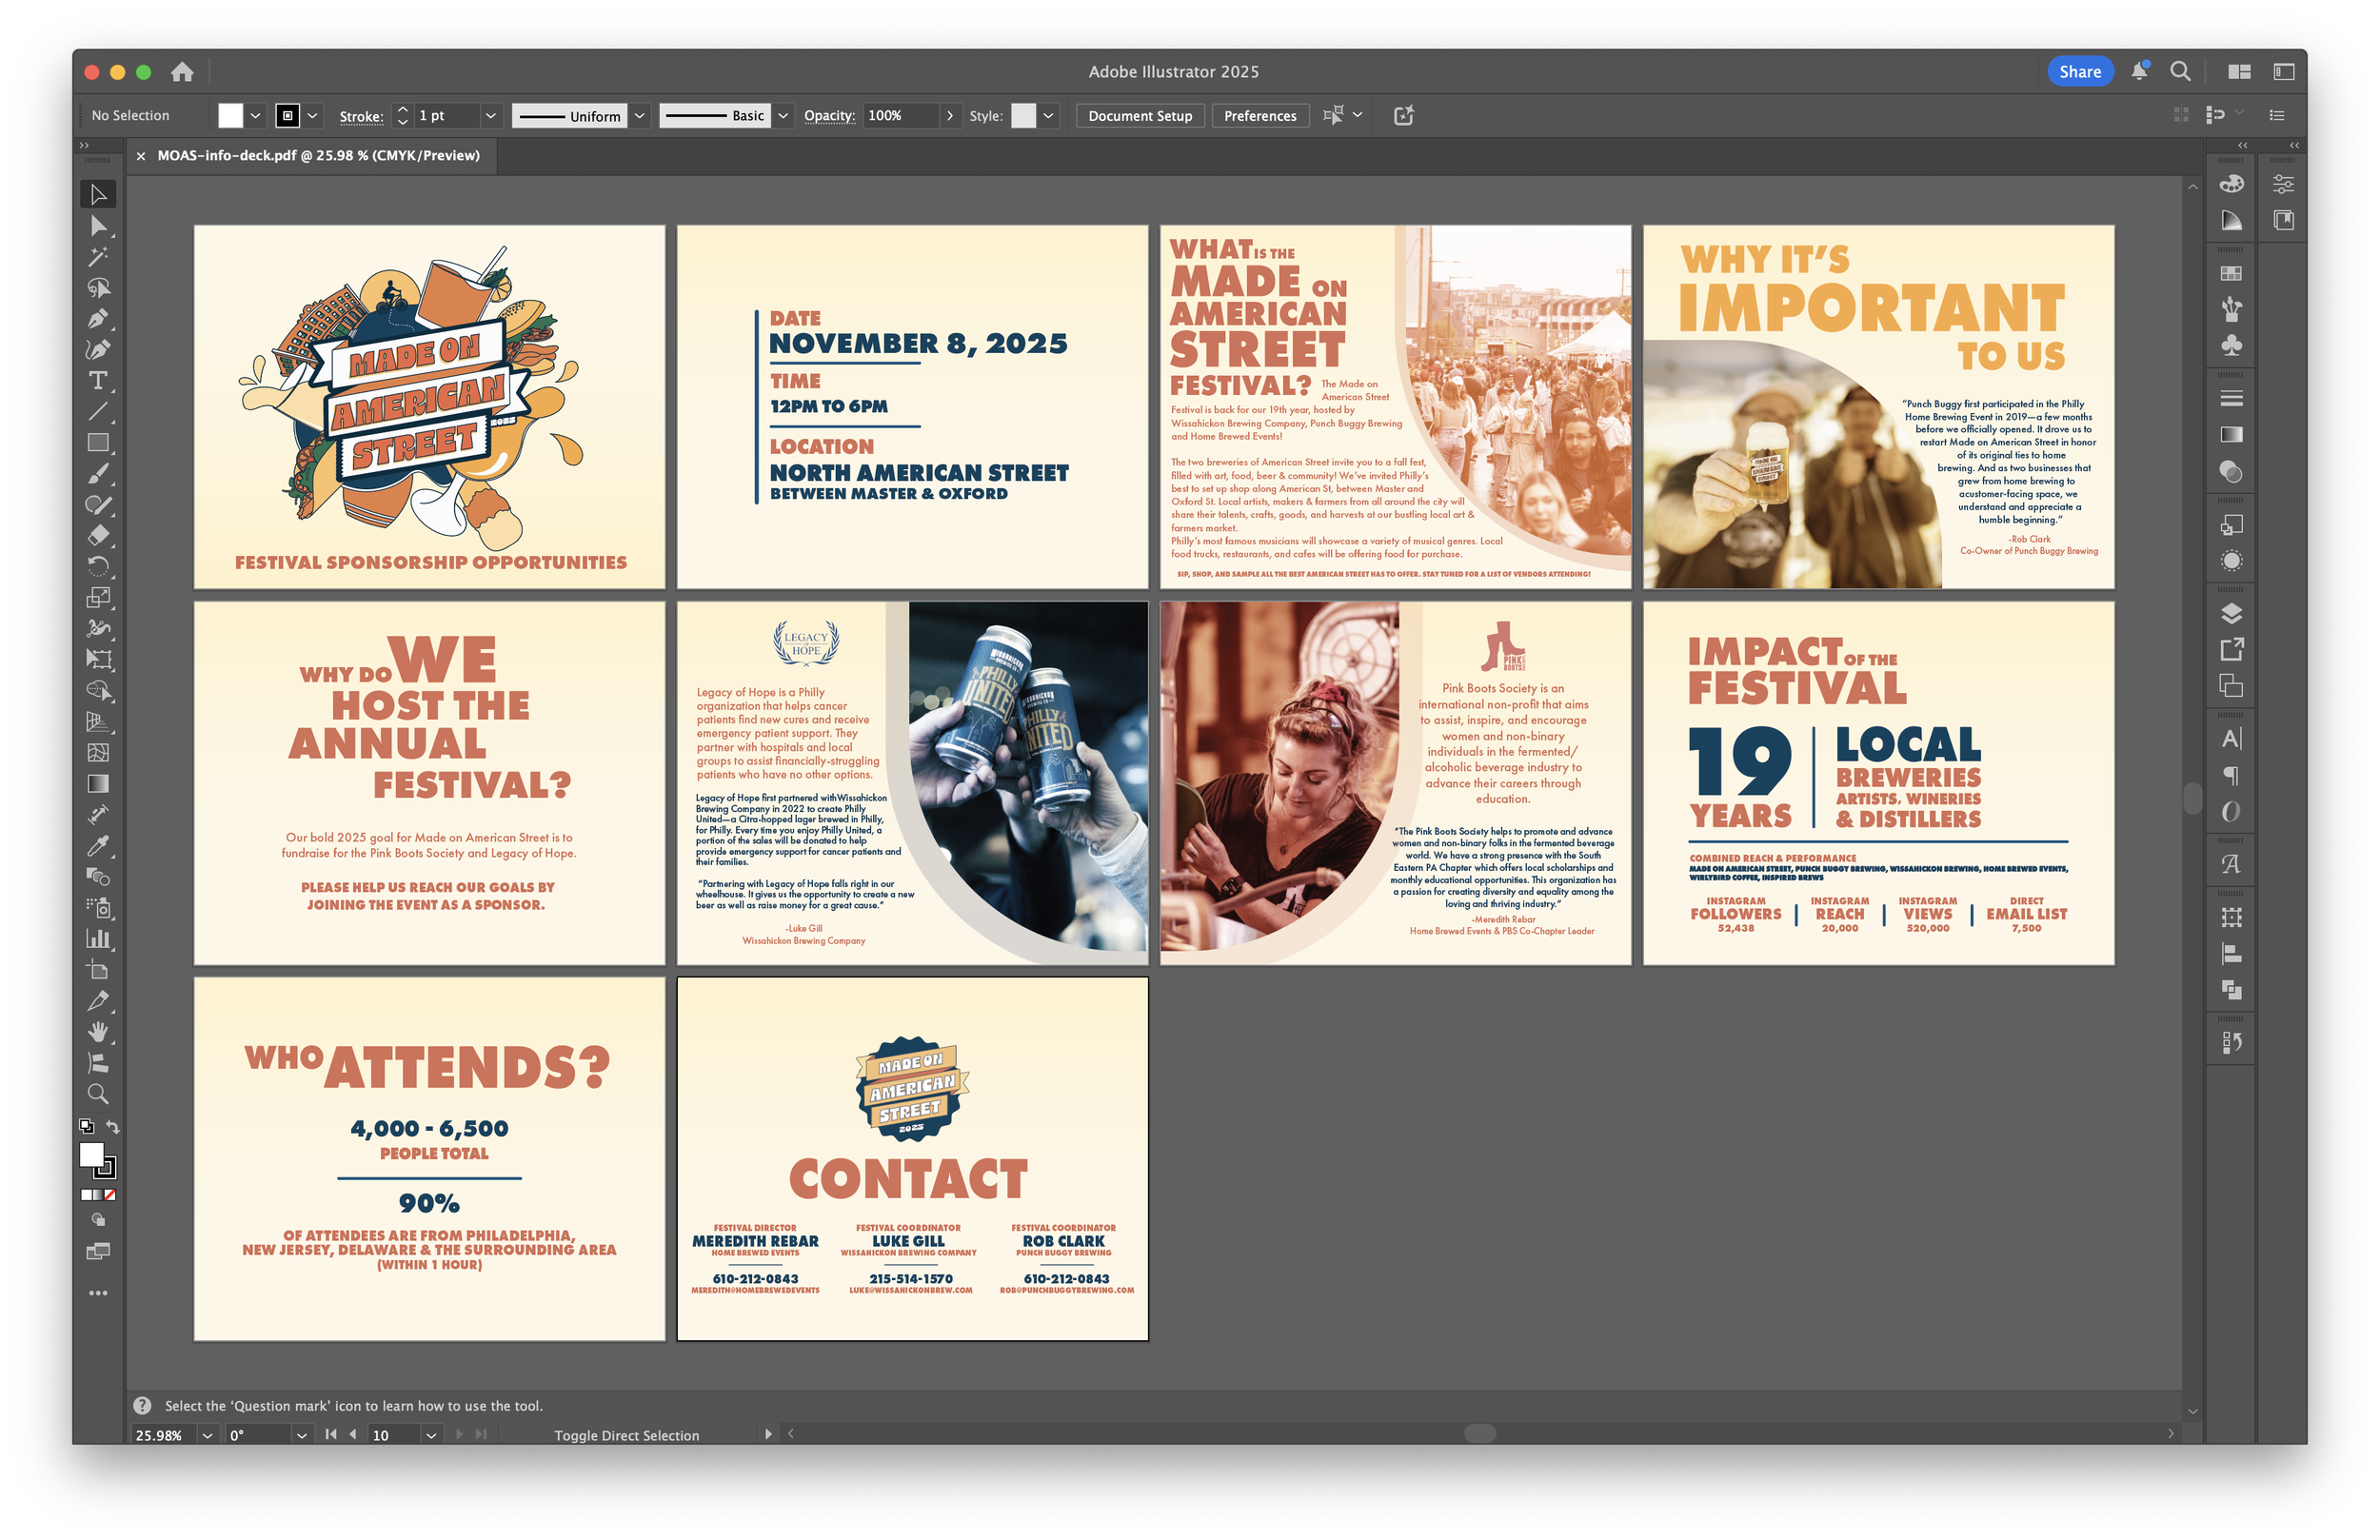This screenshot has width=2380, height=1540.
Task: Go to the Illustrator Home screen
Action: (x=182, y=72)
